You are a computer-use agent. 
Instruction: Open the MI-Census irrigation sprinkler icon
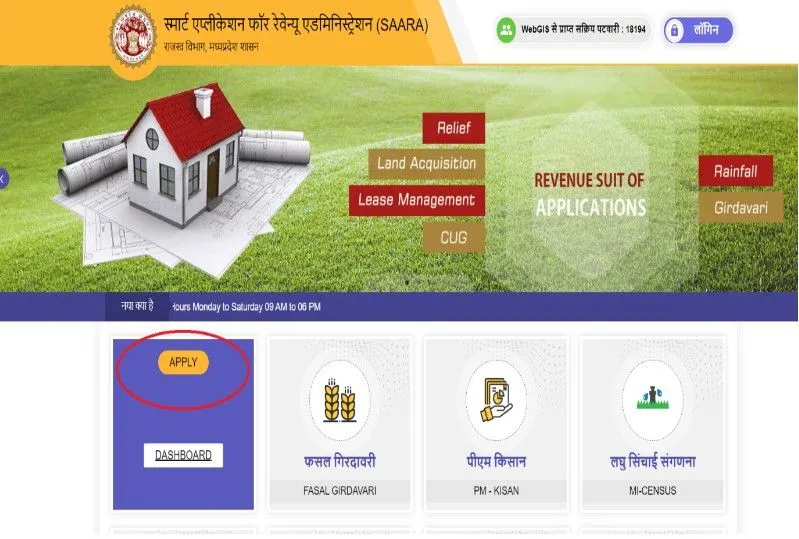652,400
